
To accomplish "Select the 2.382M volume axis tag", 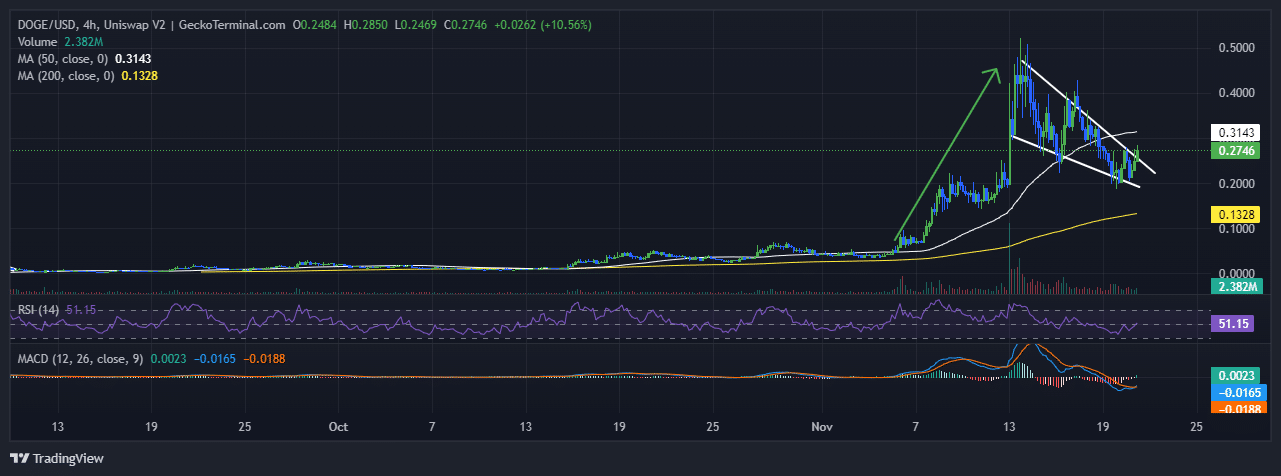I will point(1237,287).
